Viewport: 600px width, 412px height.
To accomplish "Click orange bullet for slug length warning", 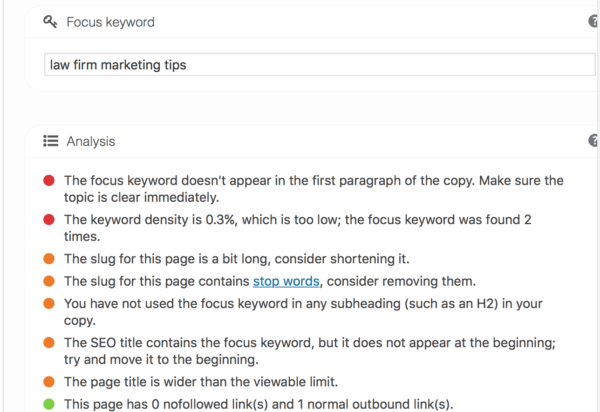I will pyautogui.click(x=49, y=259).
